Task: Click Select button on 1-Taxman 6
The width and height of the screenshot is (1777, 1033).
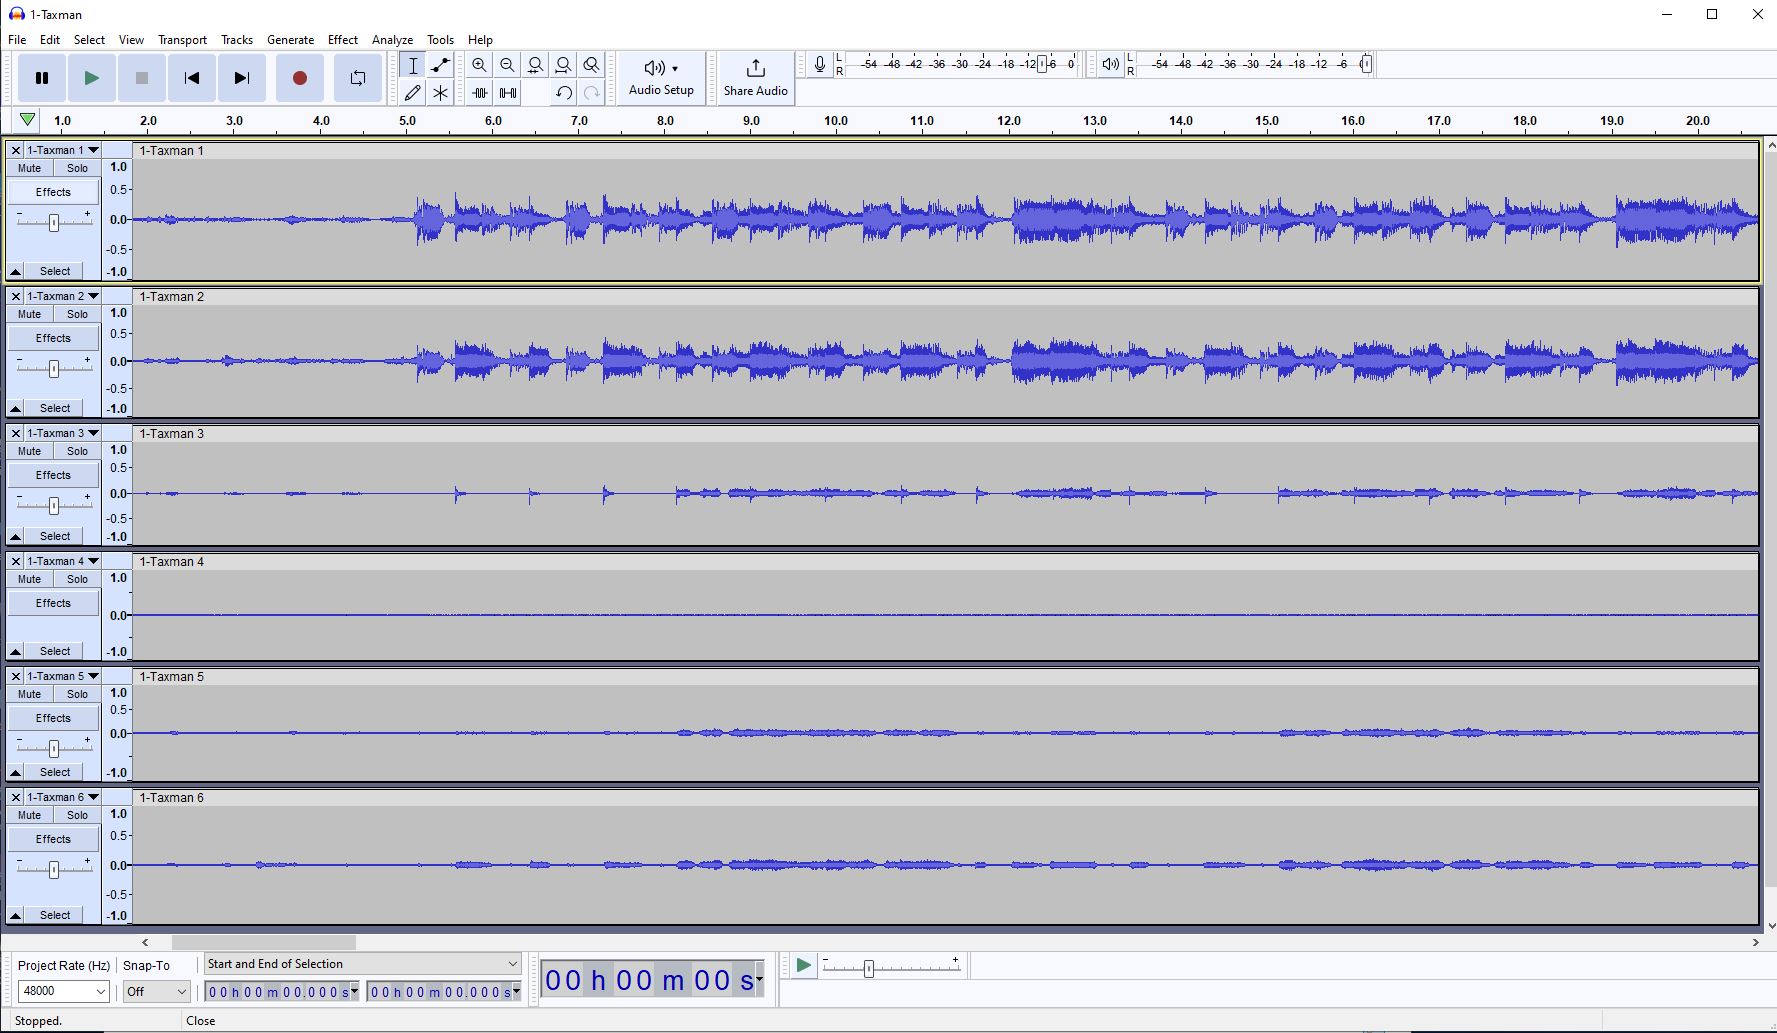Action: 55,915
